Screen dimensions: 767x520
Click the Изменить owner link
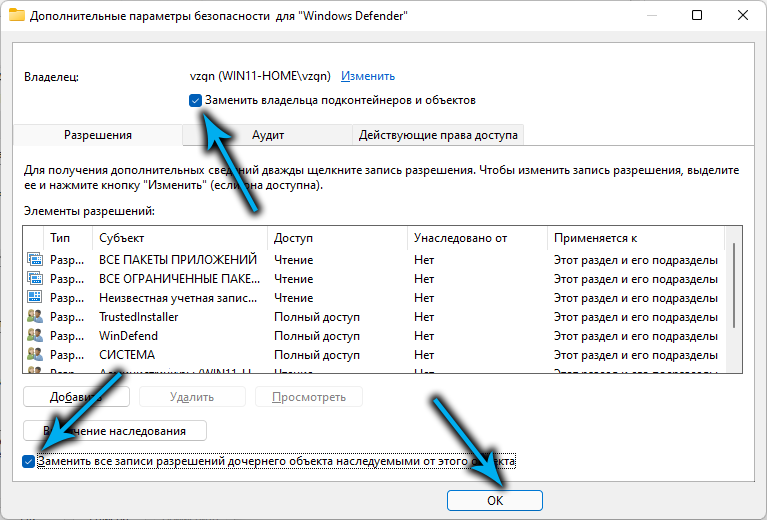click(x=368, y=76)
